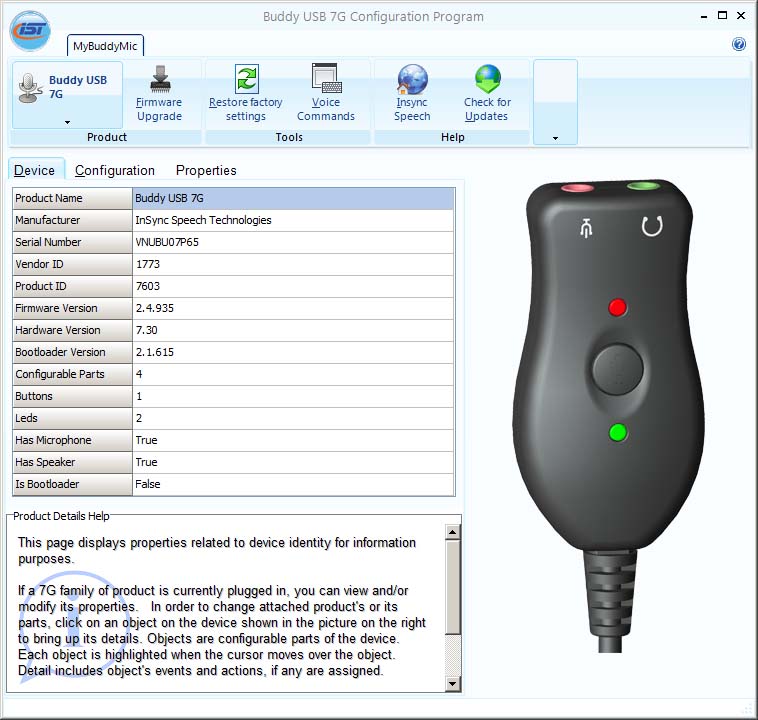Open the Properties tab
The image size is (758, 720).
pyautogui.click(x=206, y=170)
